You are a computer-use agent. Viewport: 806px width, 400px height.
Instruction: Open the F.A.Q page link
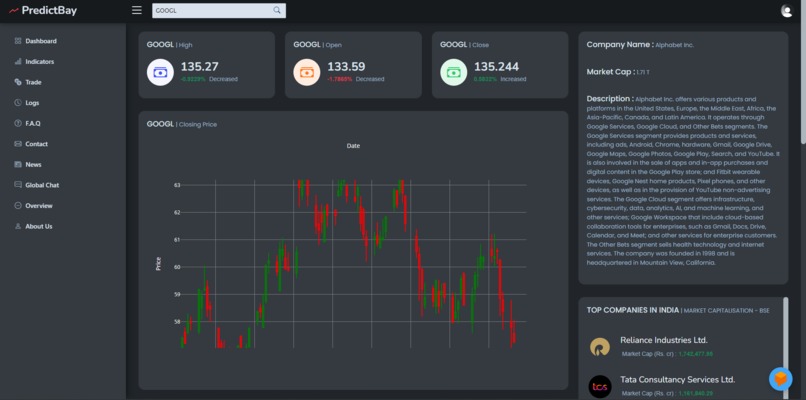(33, 123)
